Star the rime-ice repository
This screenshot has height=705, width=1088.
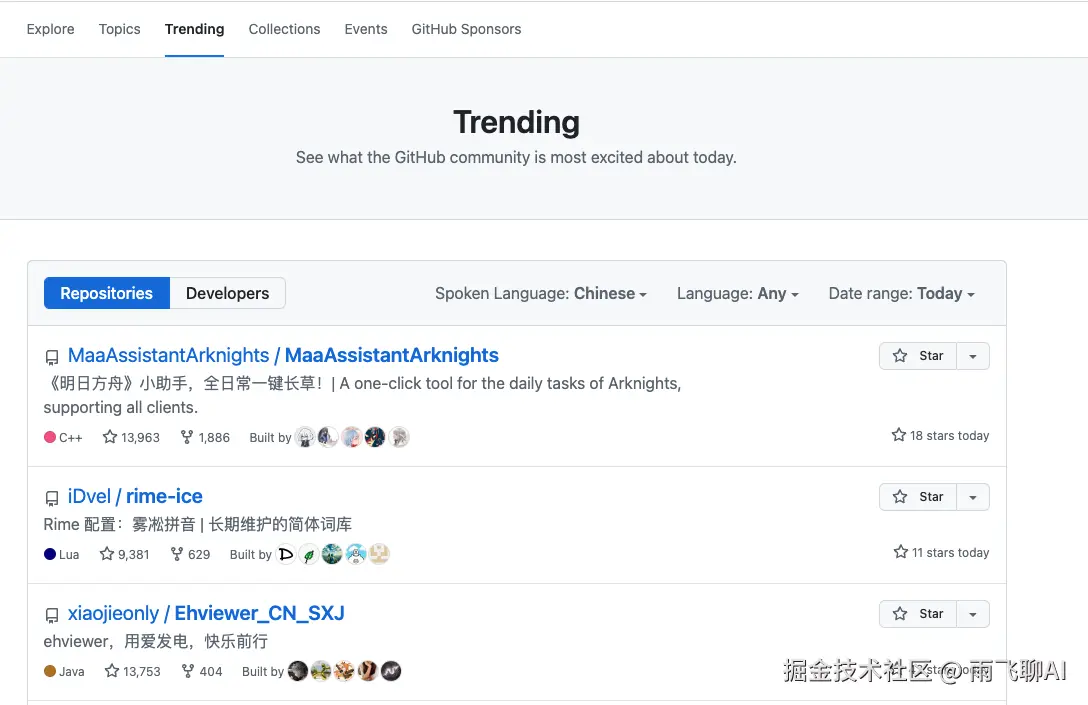pos(918,497)
